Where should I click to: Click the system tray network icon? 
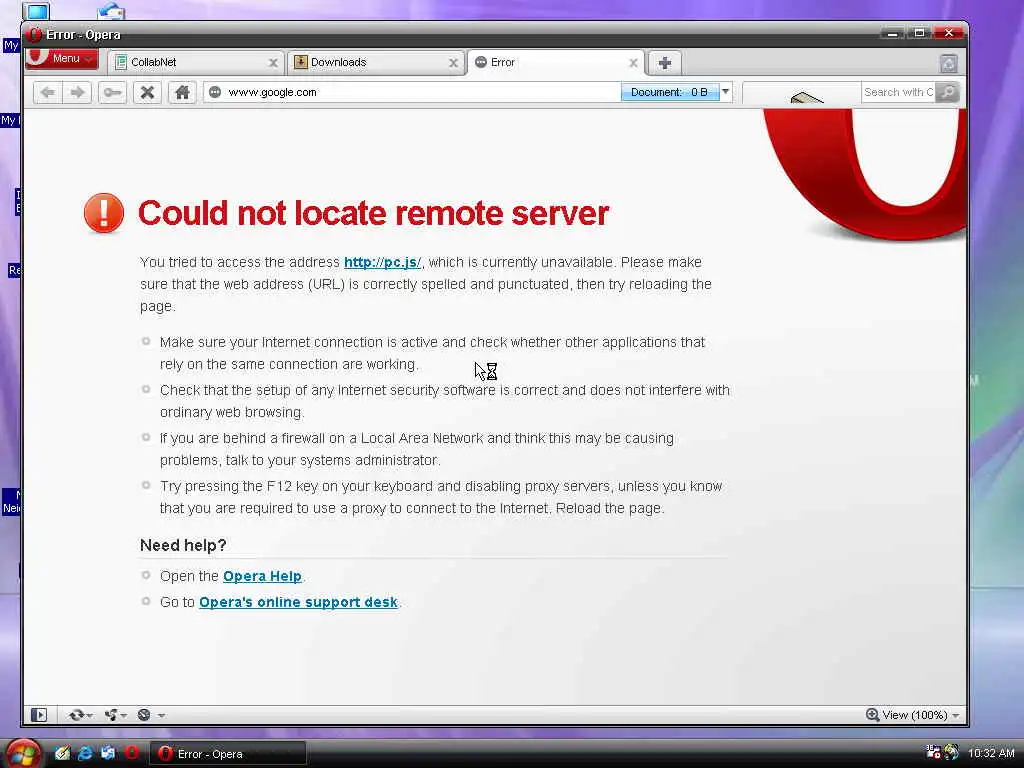(x=934, y=752)
